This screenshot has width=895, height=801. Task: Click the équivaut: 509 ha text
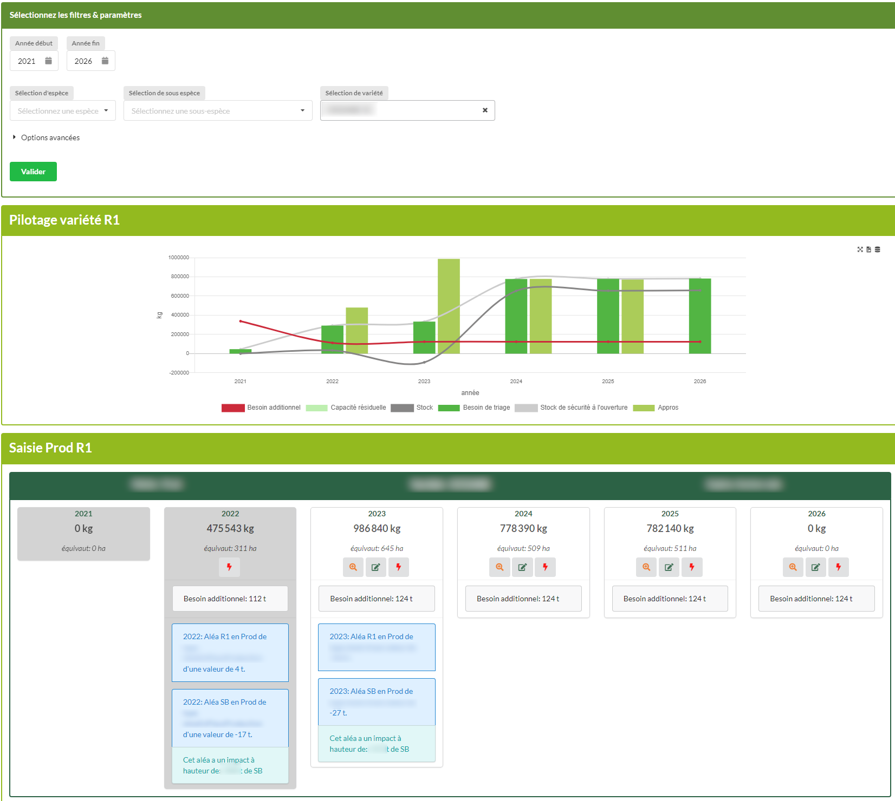click(523, 548)
